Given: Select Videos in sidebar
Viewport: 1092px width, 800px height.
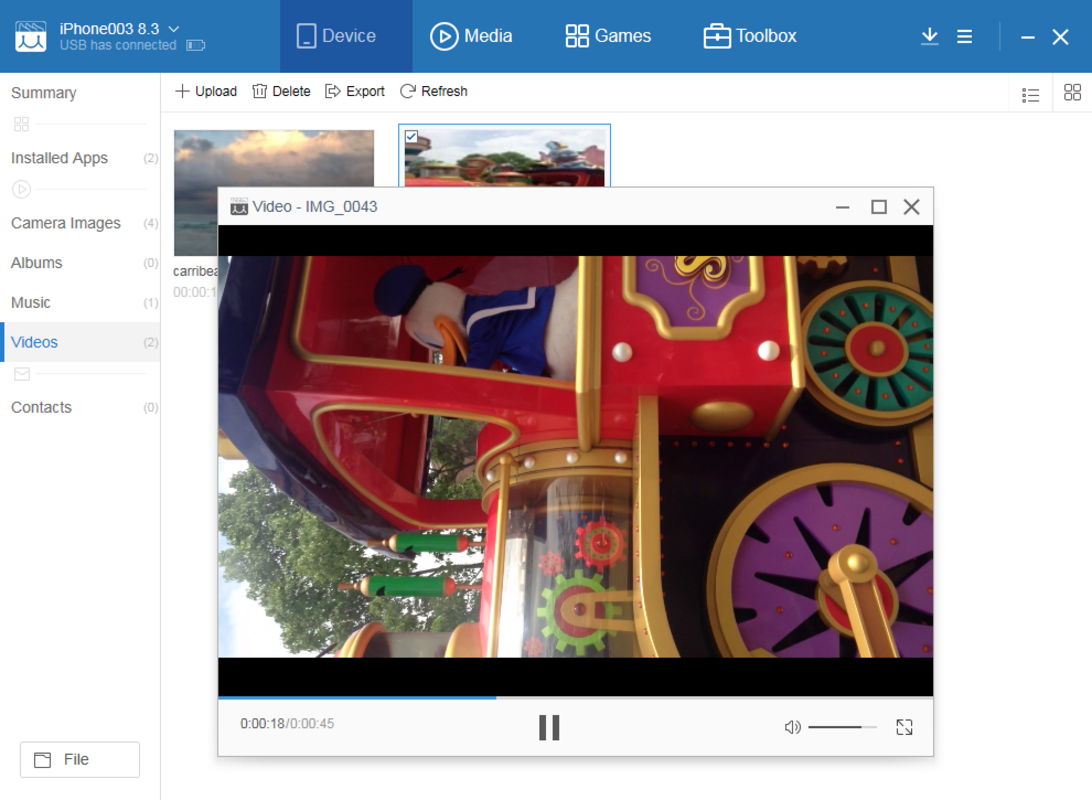Looking at the screenshot, I should pyautogui.click(x=80, y=342).
